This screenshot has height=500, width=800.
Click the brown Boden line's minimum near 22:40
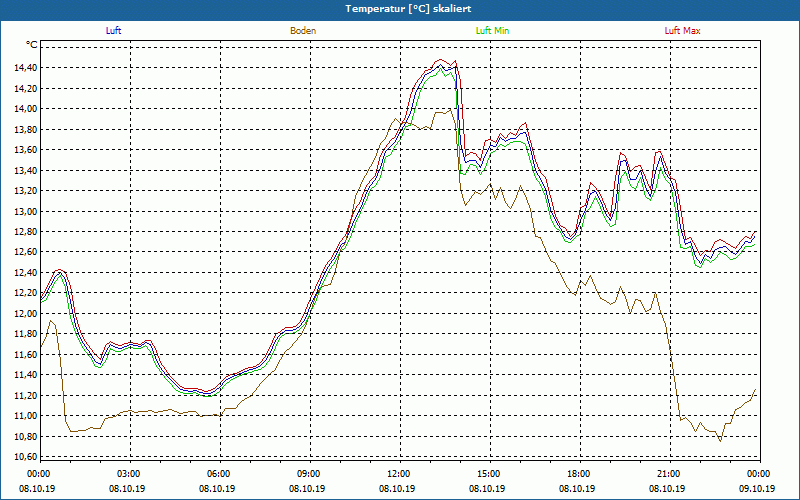720,441
